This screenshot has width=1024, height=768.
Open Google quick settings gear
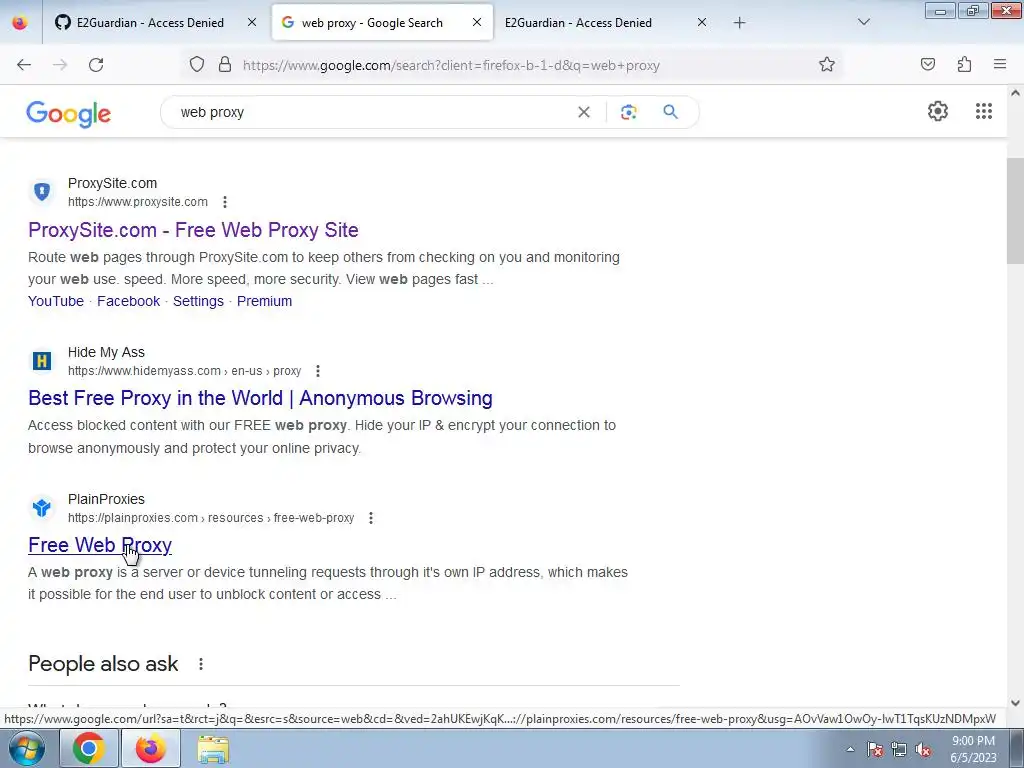click(938, 111)
